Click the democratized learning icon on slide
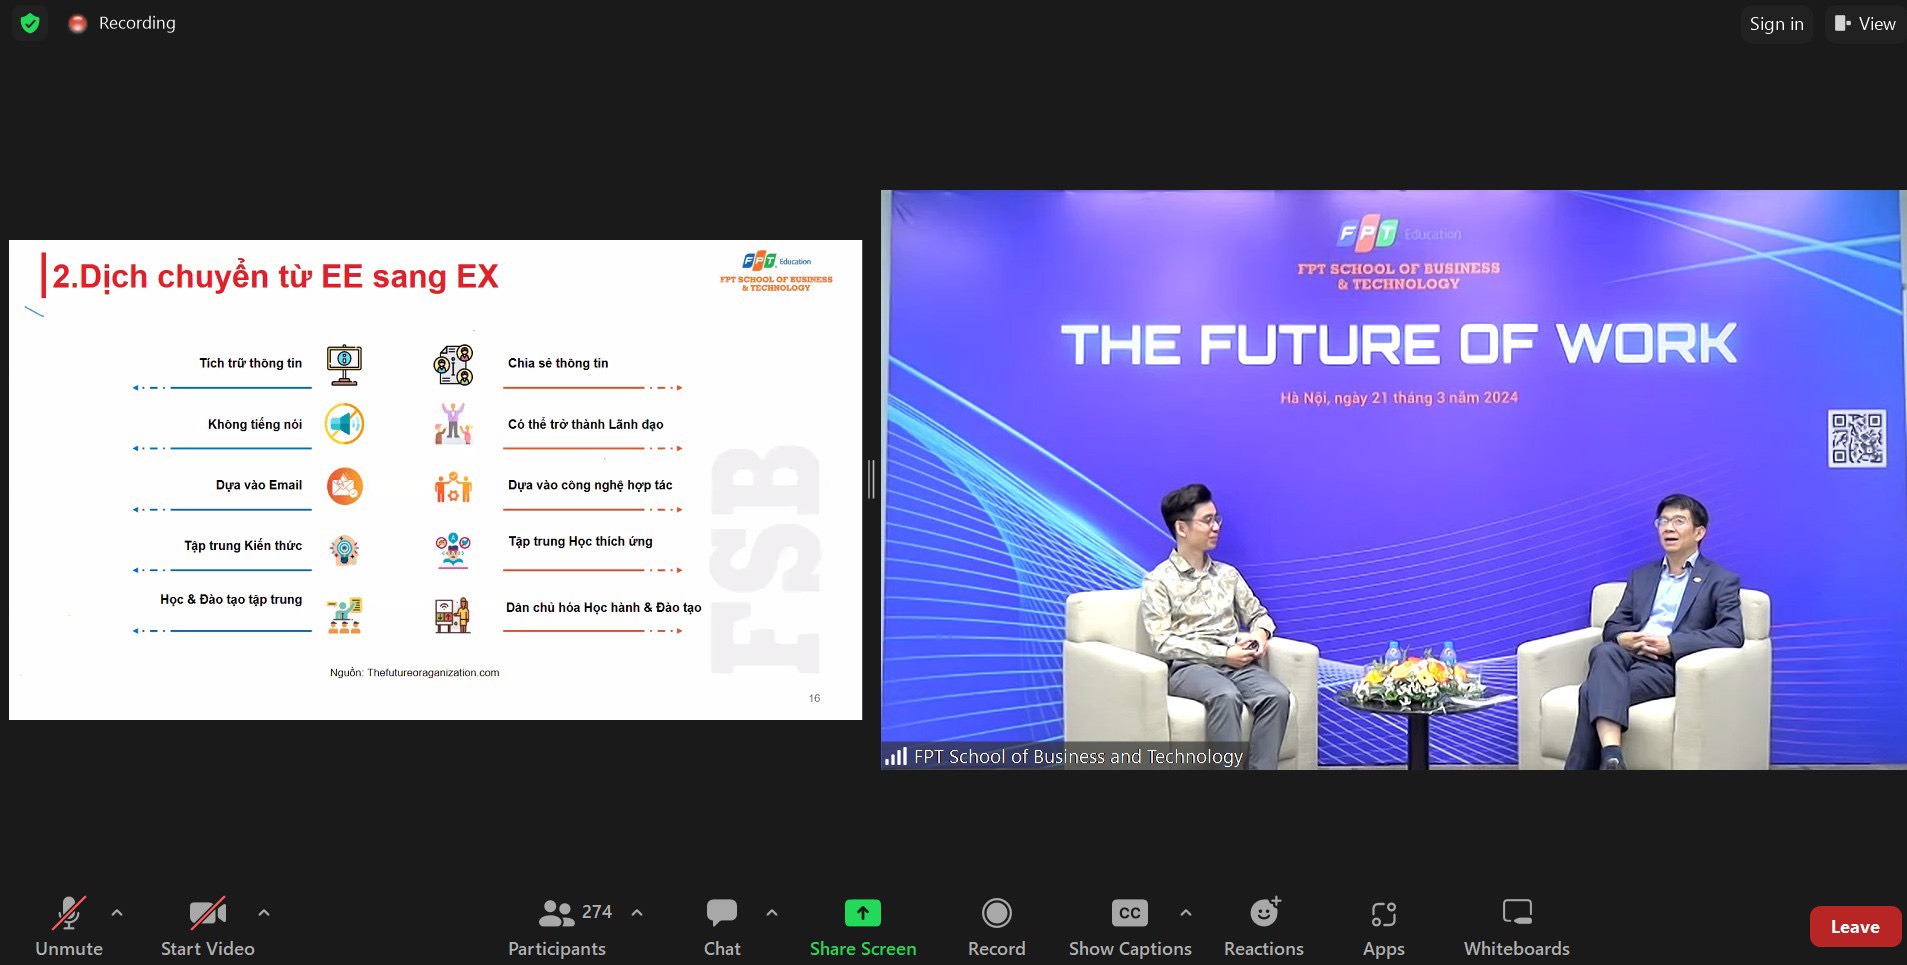Image resolution: width=1907 pixels, height=965 pixels. (453, 615)
